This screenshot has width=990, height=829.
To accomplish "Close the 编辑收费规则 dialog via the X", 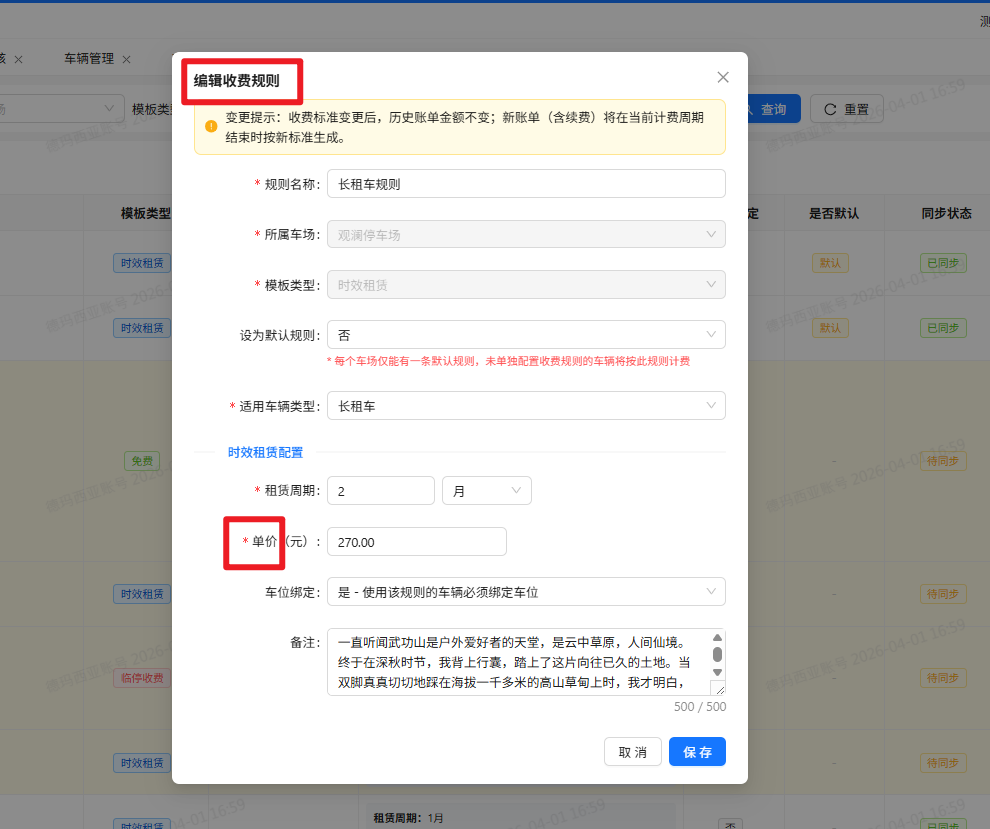I will point(723,77).
